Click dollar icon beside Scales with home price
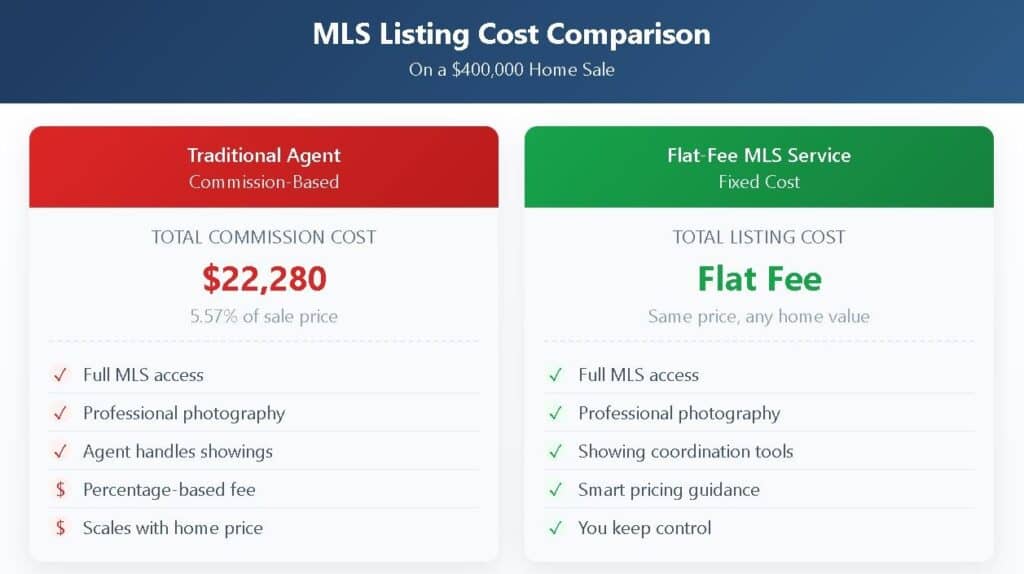The width and height of the screenshot is (1024, 574). tap(60, 528)
